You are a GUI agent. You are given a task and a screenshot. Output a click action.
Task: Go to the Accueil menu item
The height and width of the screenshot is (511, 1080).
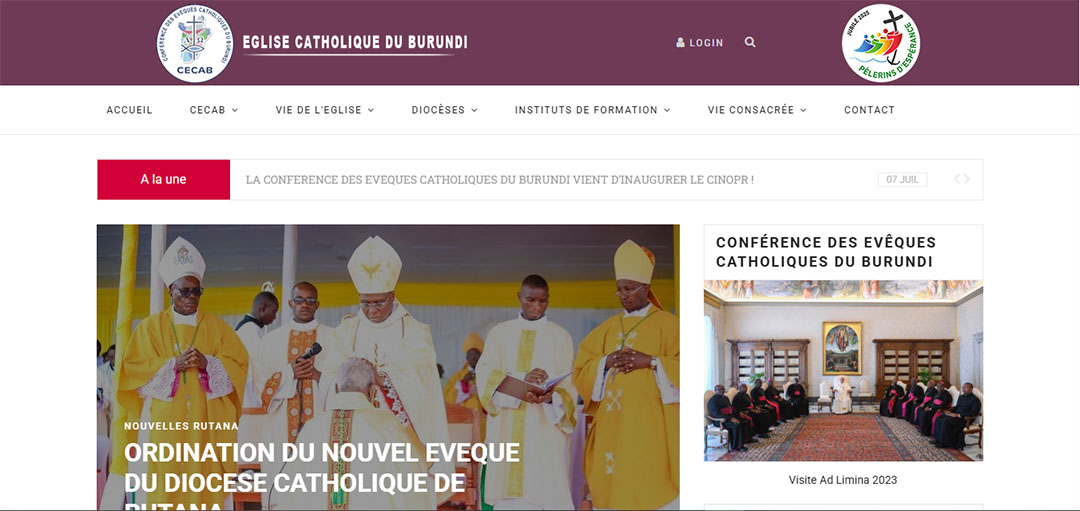pyautogui.click(x=129, y=110)
